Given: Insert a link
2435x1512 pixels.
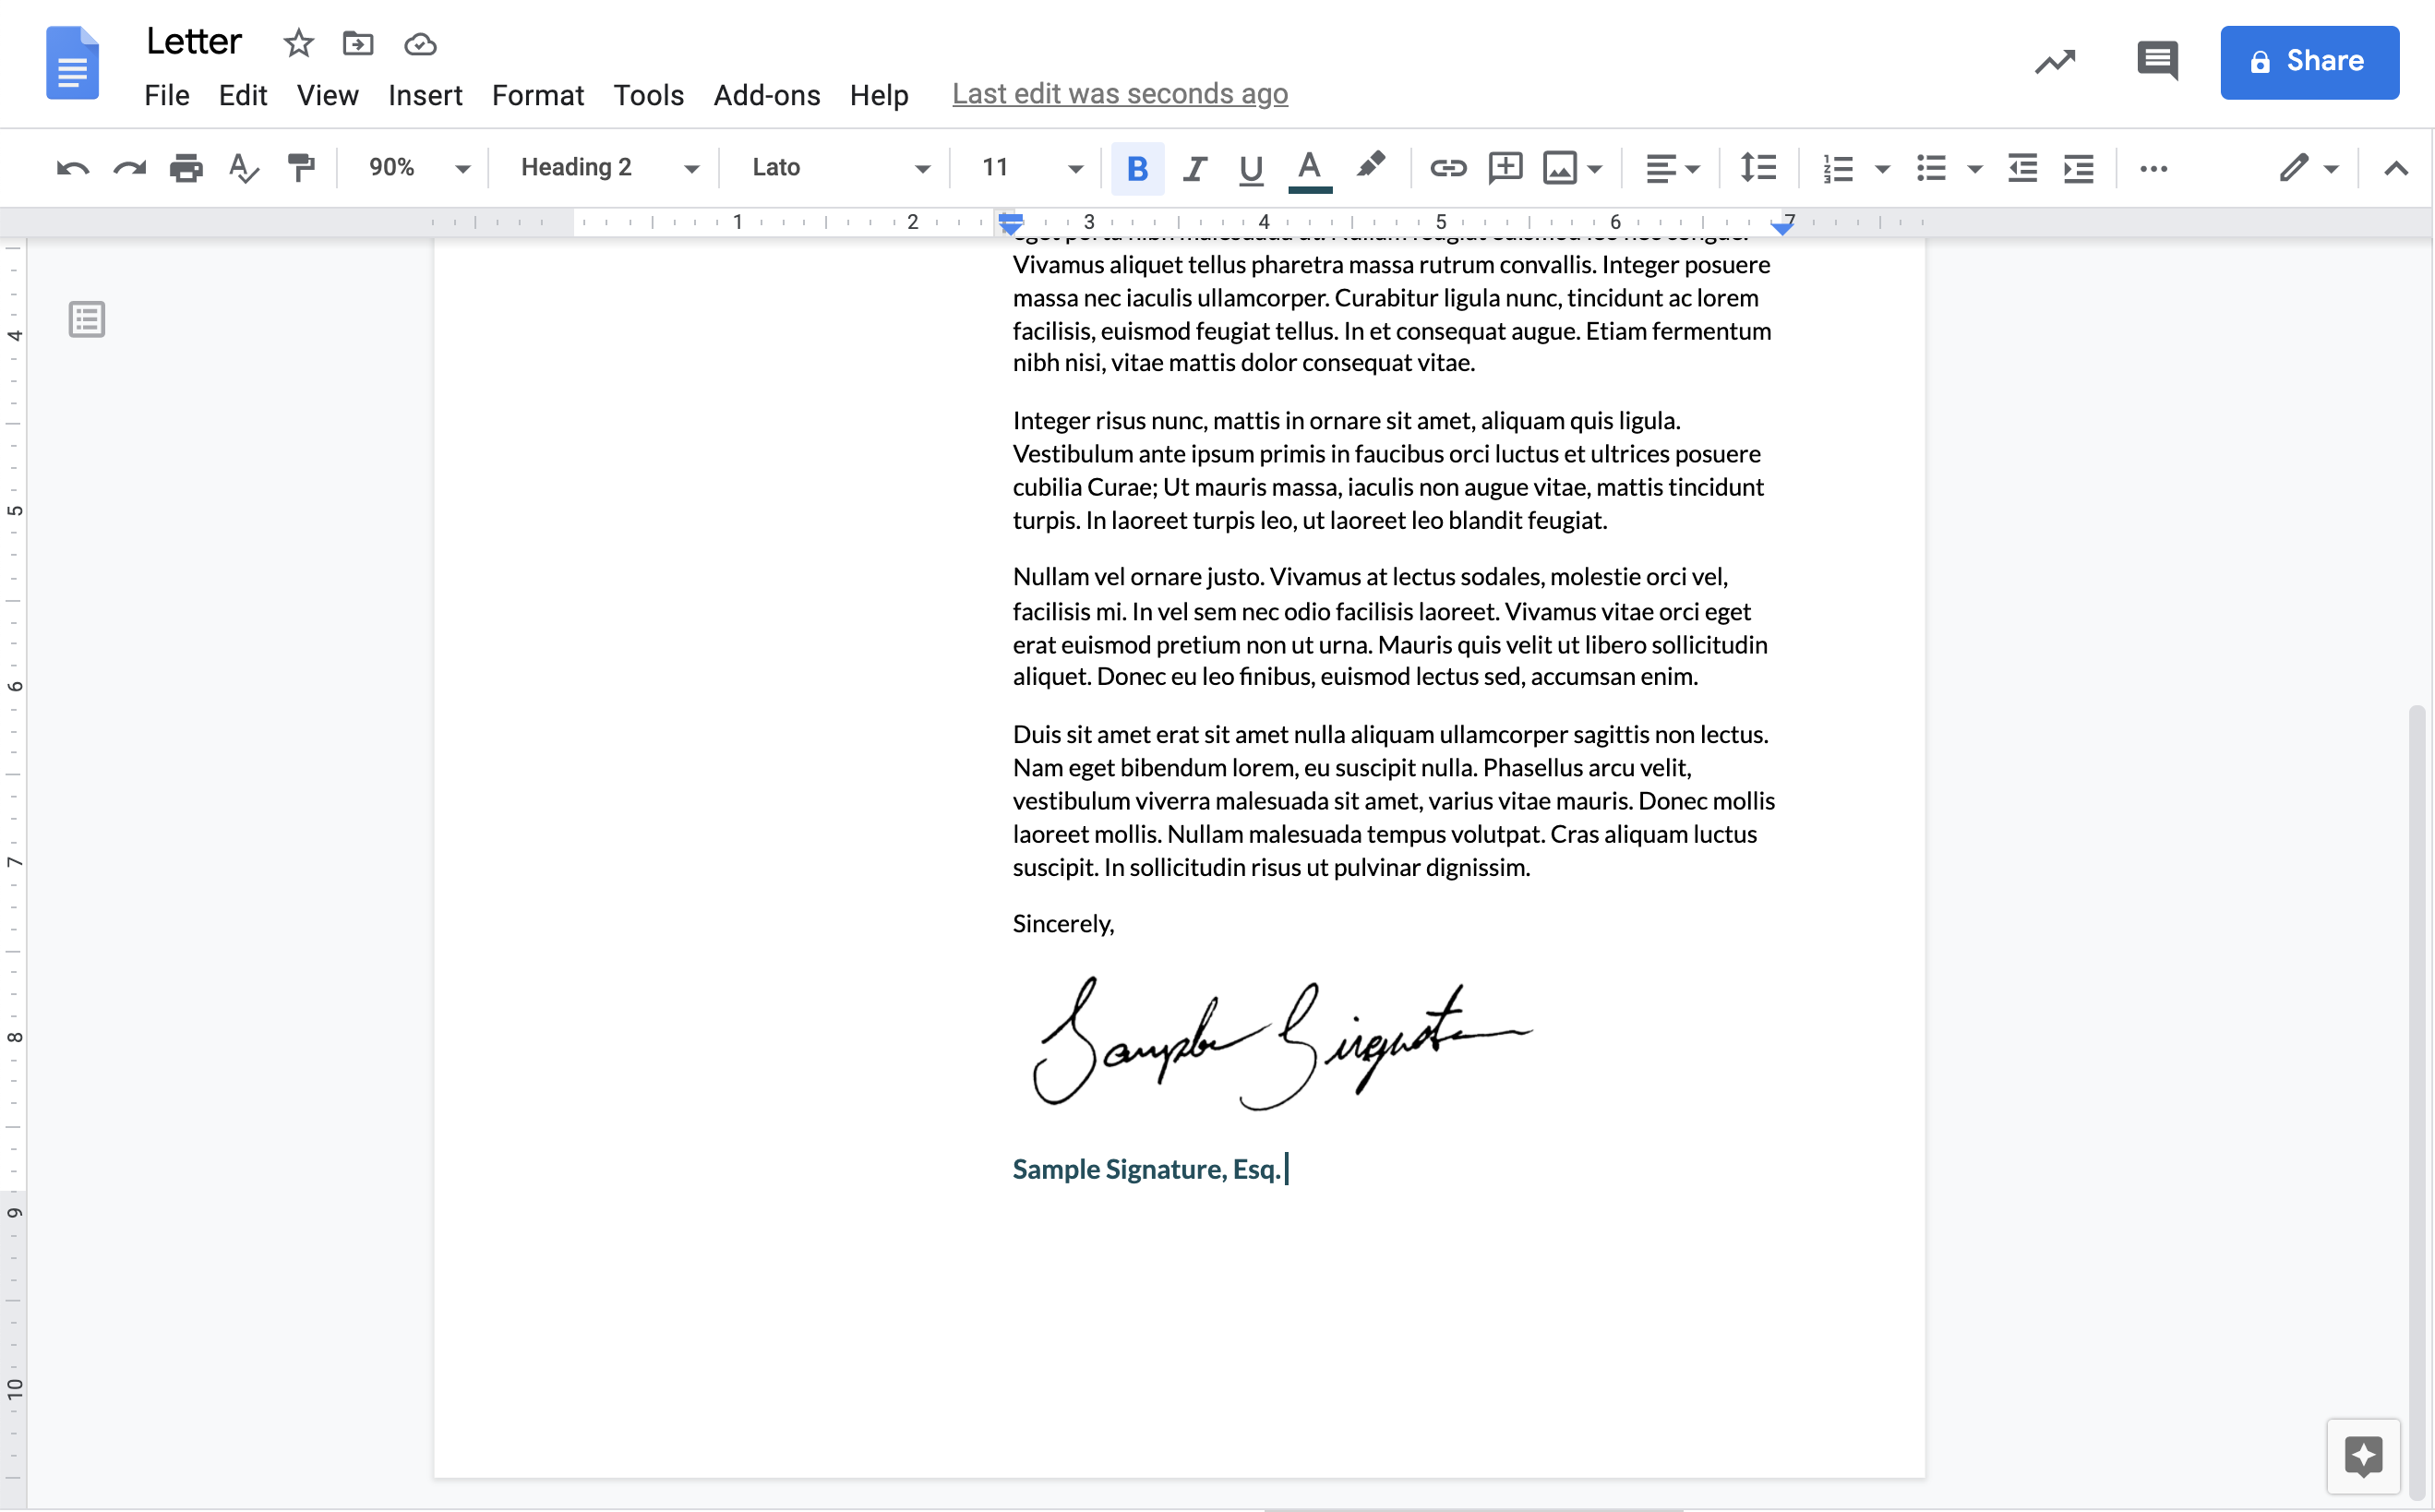Looking at the screenshot, I should (x=1448, y=168).
